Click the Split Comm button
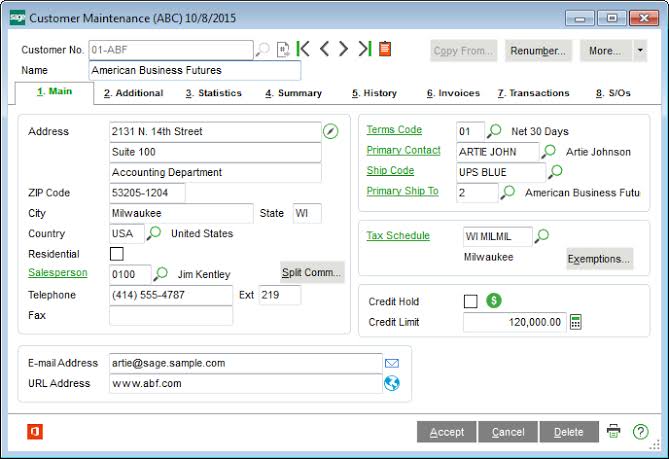Image resolution: width=669 pixels, height=459 pixels. pos(312,272)
